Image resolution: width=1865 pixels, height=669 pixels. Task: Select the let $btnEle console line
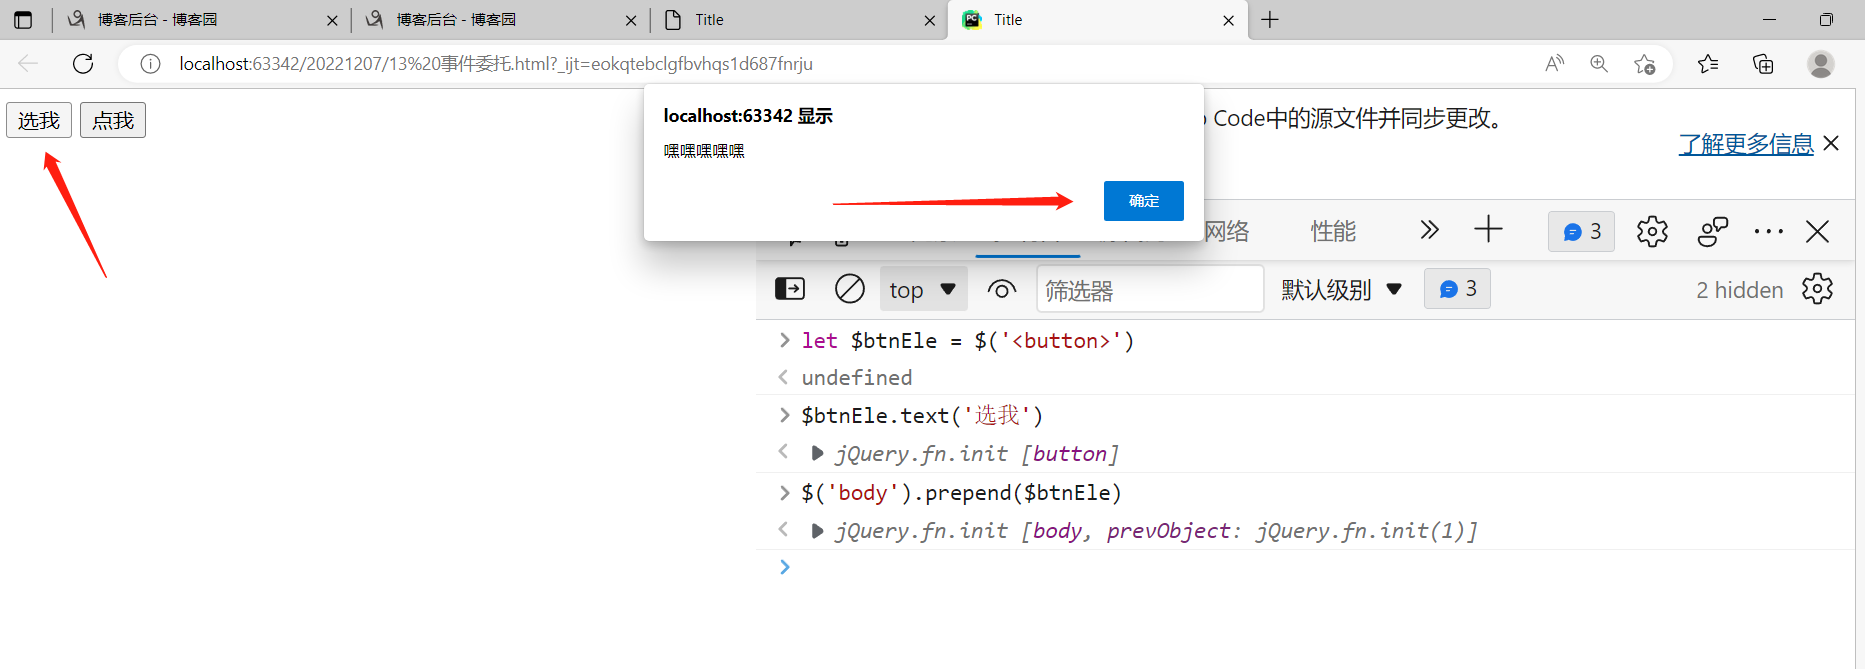967,341
